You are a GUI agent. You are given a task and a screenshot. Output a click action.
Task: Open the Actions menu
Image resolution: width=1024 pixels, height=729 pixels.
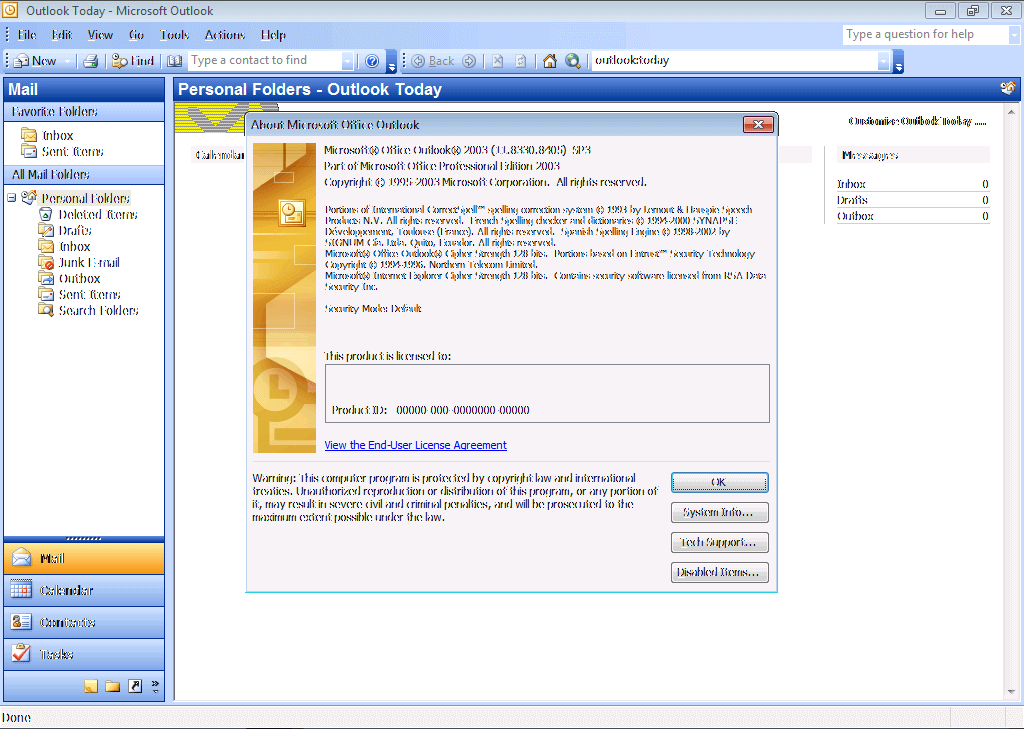pos(224,35)
